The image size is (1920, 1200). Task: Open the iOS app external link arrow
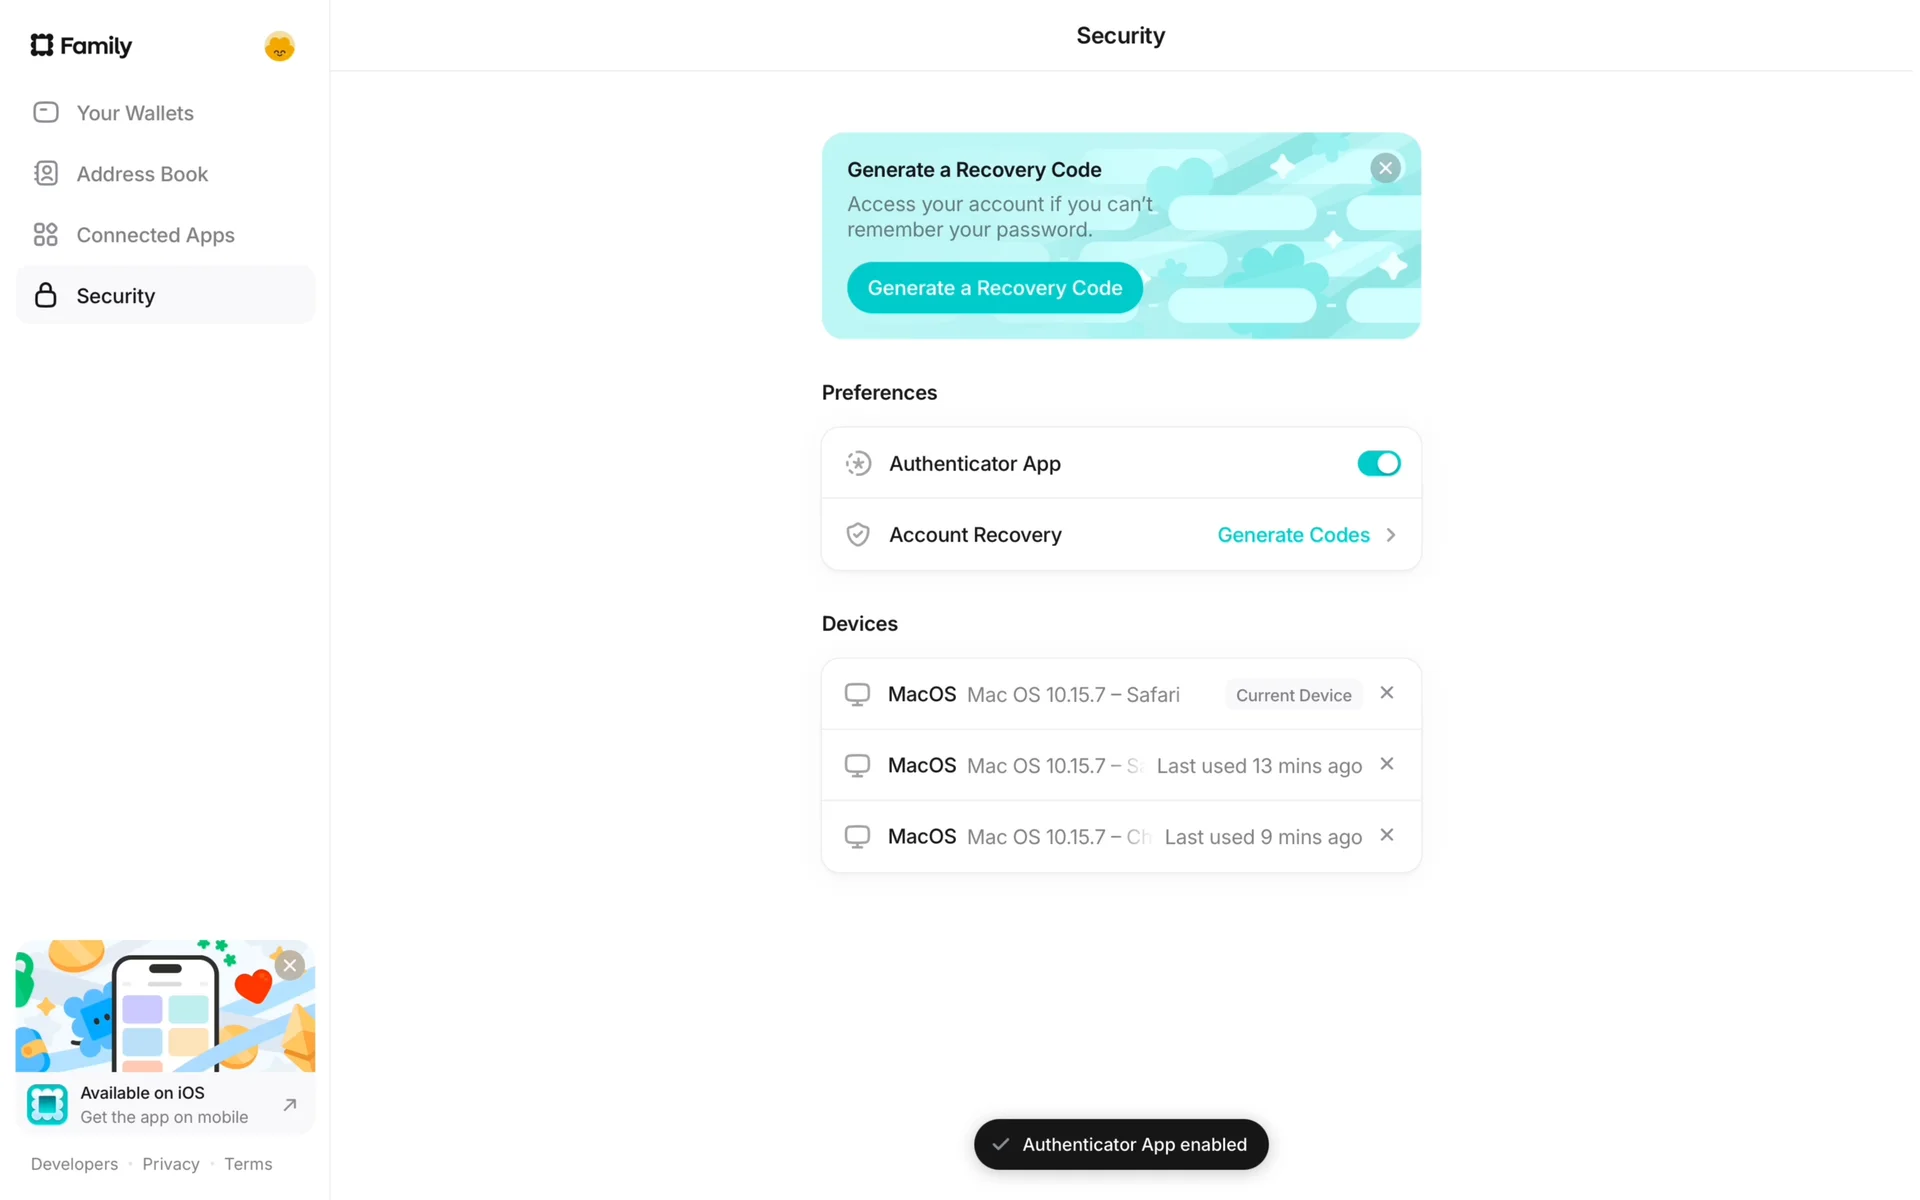[290, 1105]
